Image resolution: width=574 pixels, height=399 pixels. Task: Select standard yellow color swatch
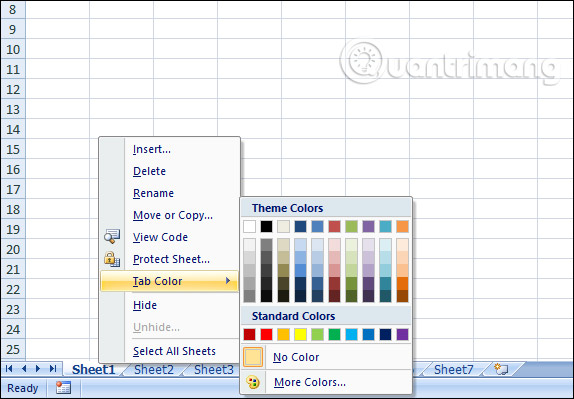pos(301,334)
